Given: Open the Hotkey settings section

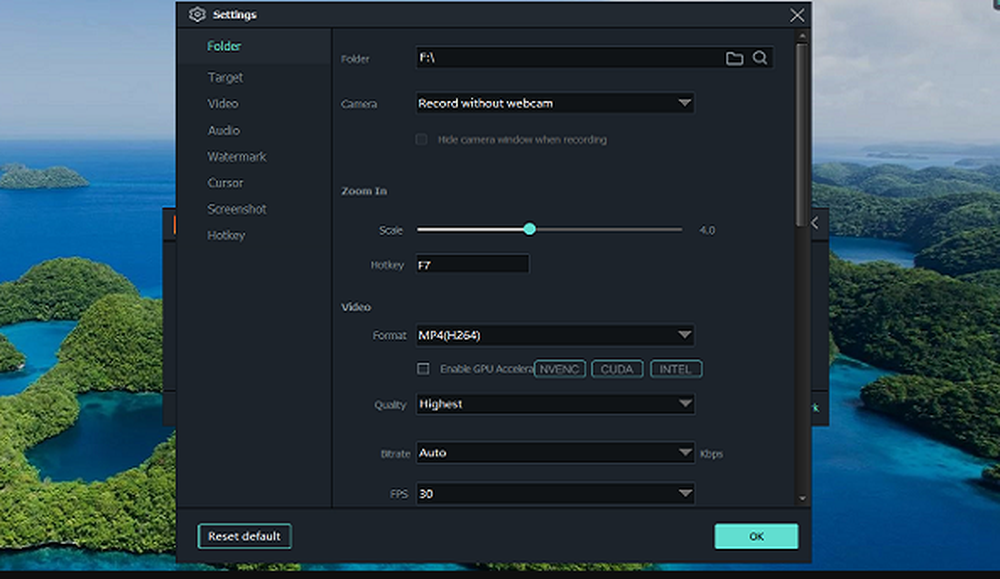Looking at the screenshot, I should tap(226, 236).
